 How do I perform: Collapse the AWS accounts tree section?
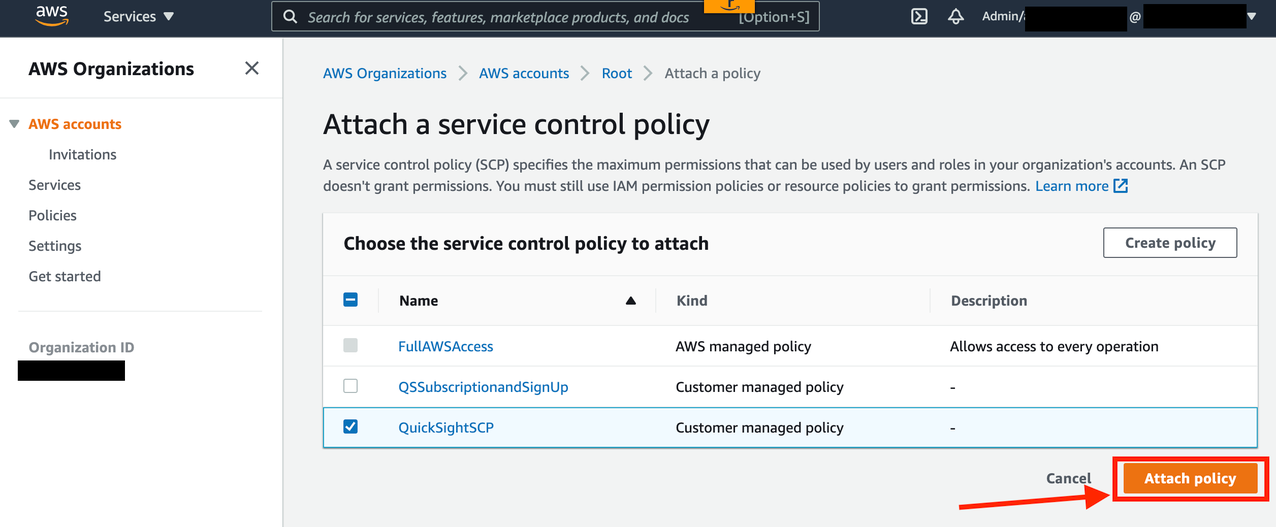[14, 124]
